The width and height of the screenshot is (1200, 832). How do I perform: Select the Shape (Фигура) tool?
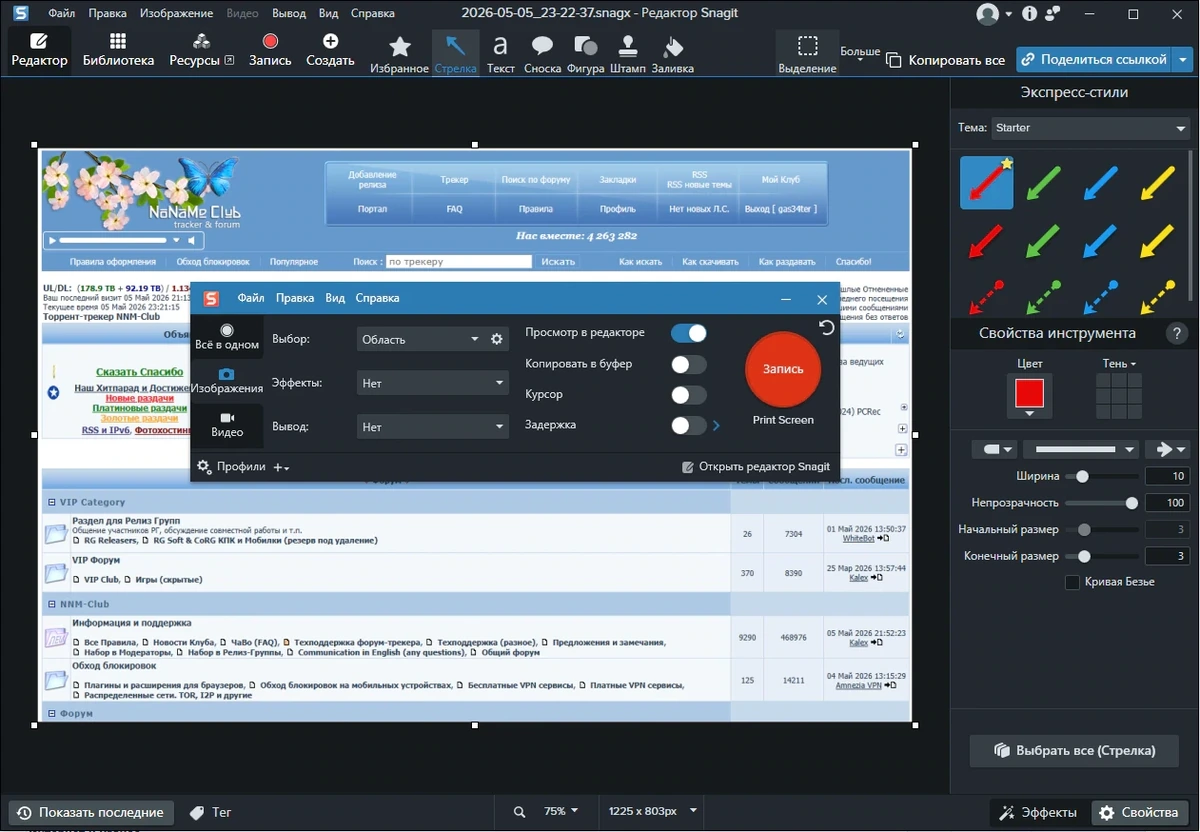585,54
